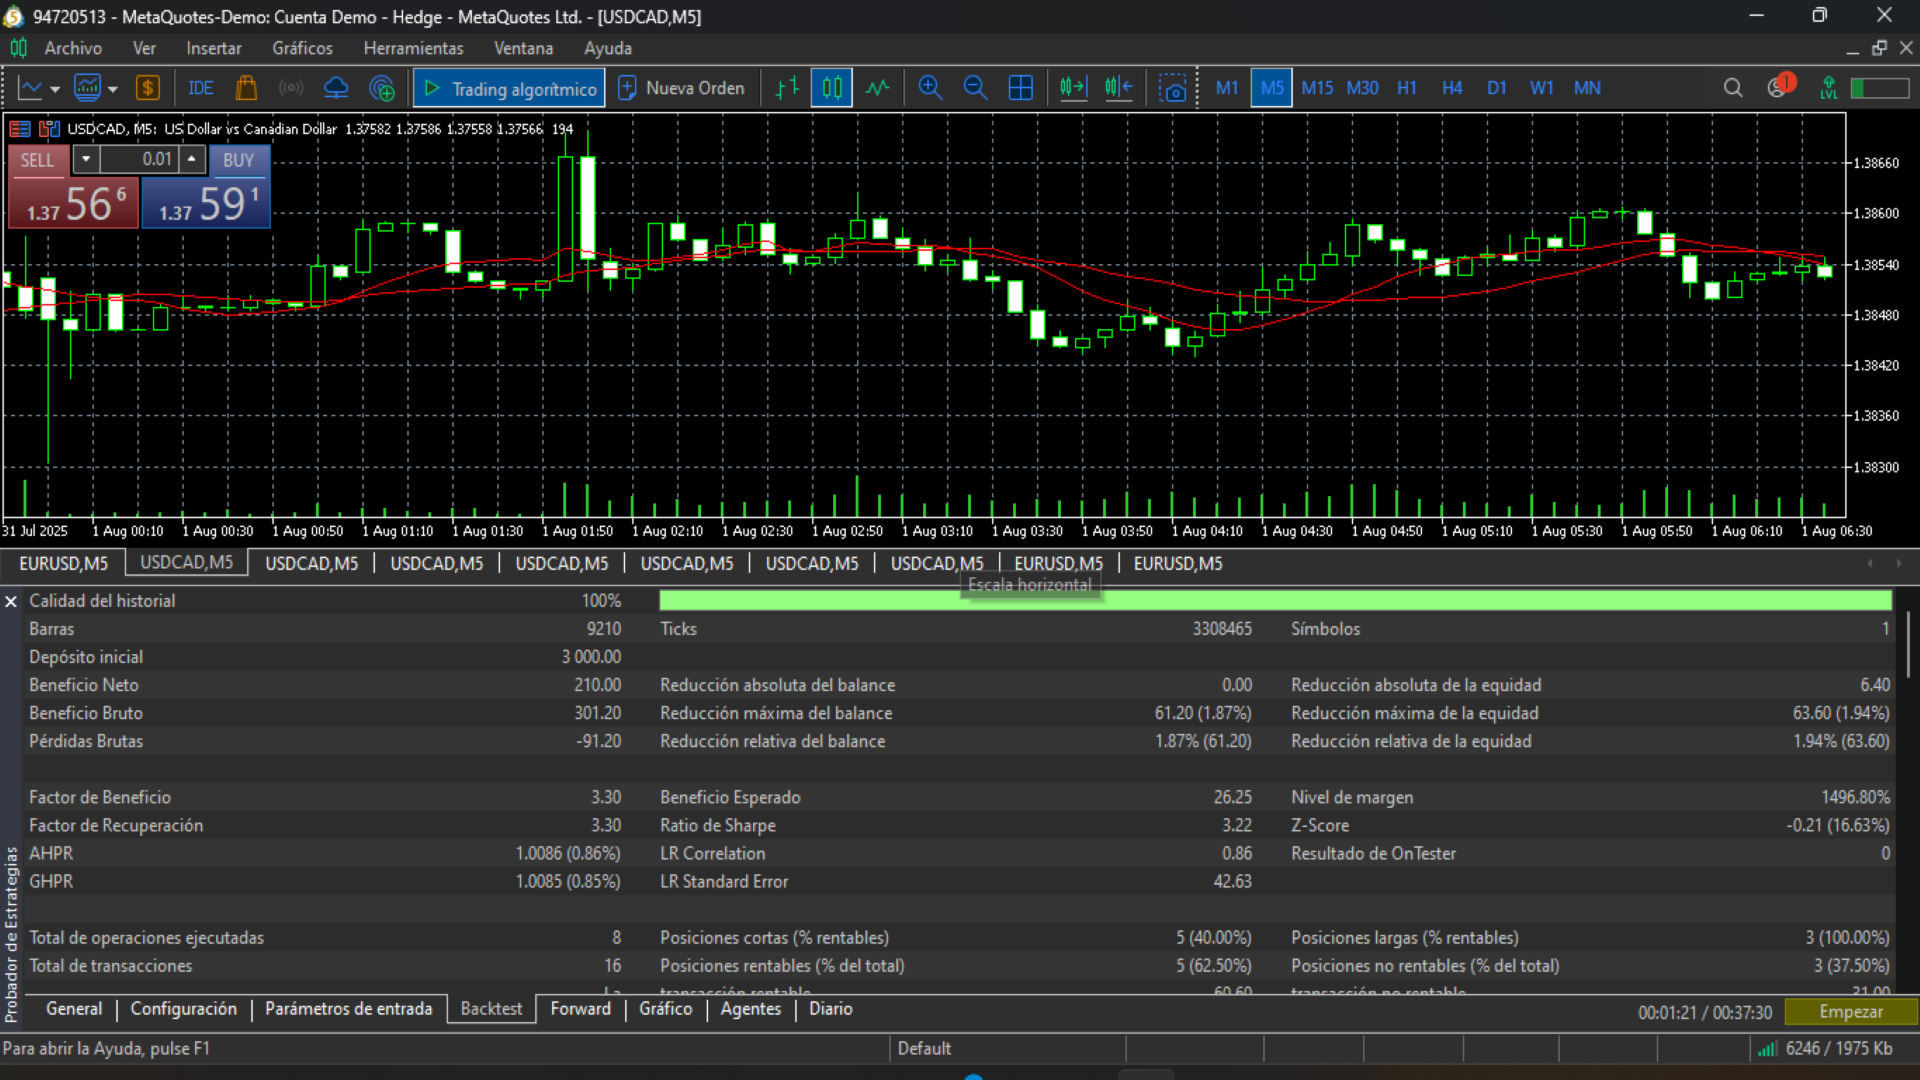Toggle the candlestick chart mode
Screen dimensions: 1920x1080
[x=832, y=88]
